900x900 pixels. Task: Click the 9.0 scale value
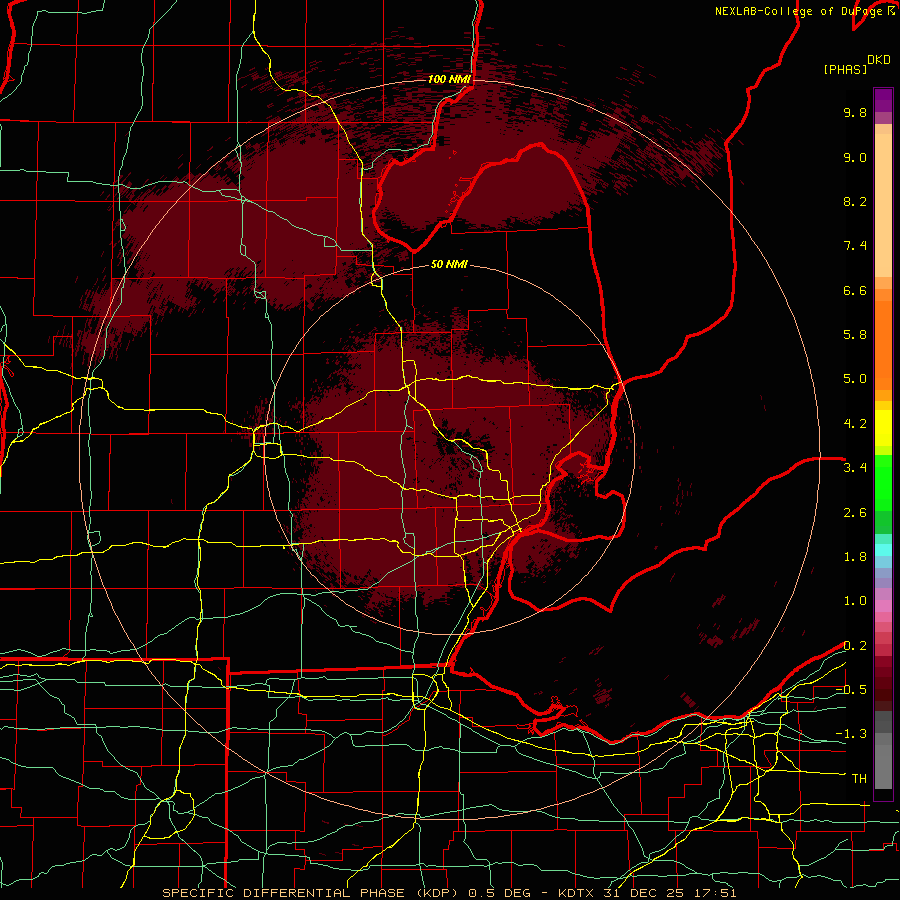coord(855,157)
